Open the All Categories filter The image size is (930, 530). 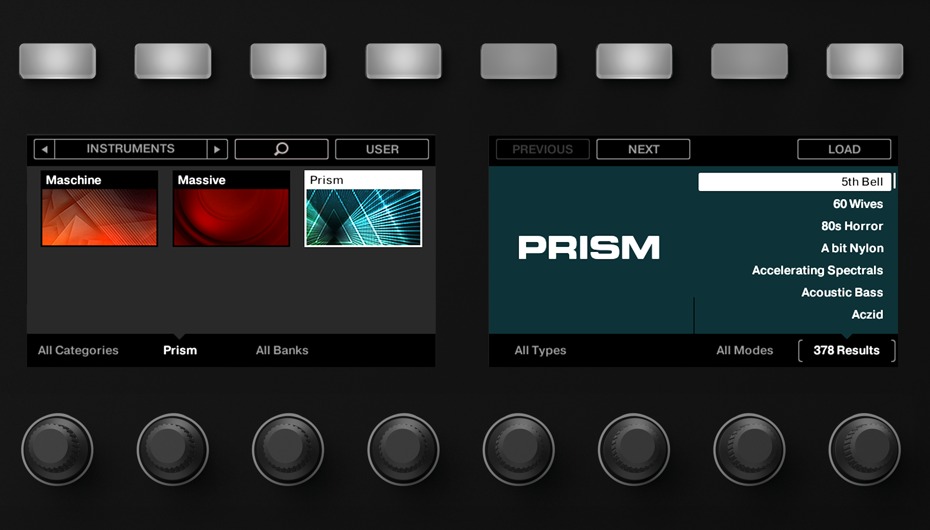click(78, 350)
